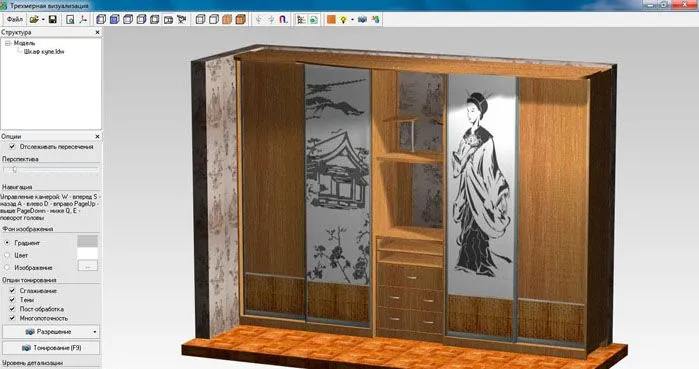This screenshot has width=699, height=369.
Task: Disable the Тени shadows checkbox
Action: point(12,300)
